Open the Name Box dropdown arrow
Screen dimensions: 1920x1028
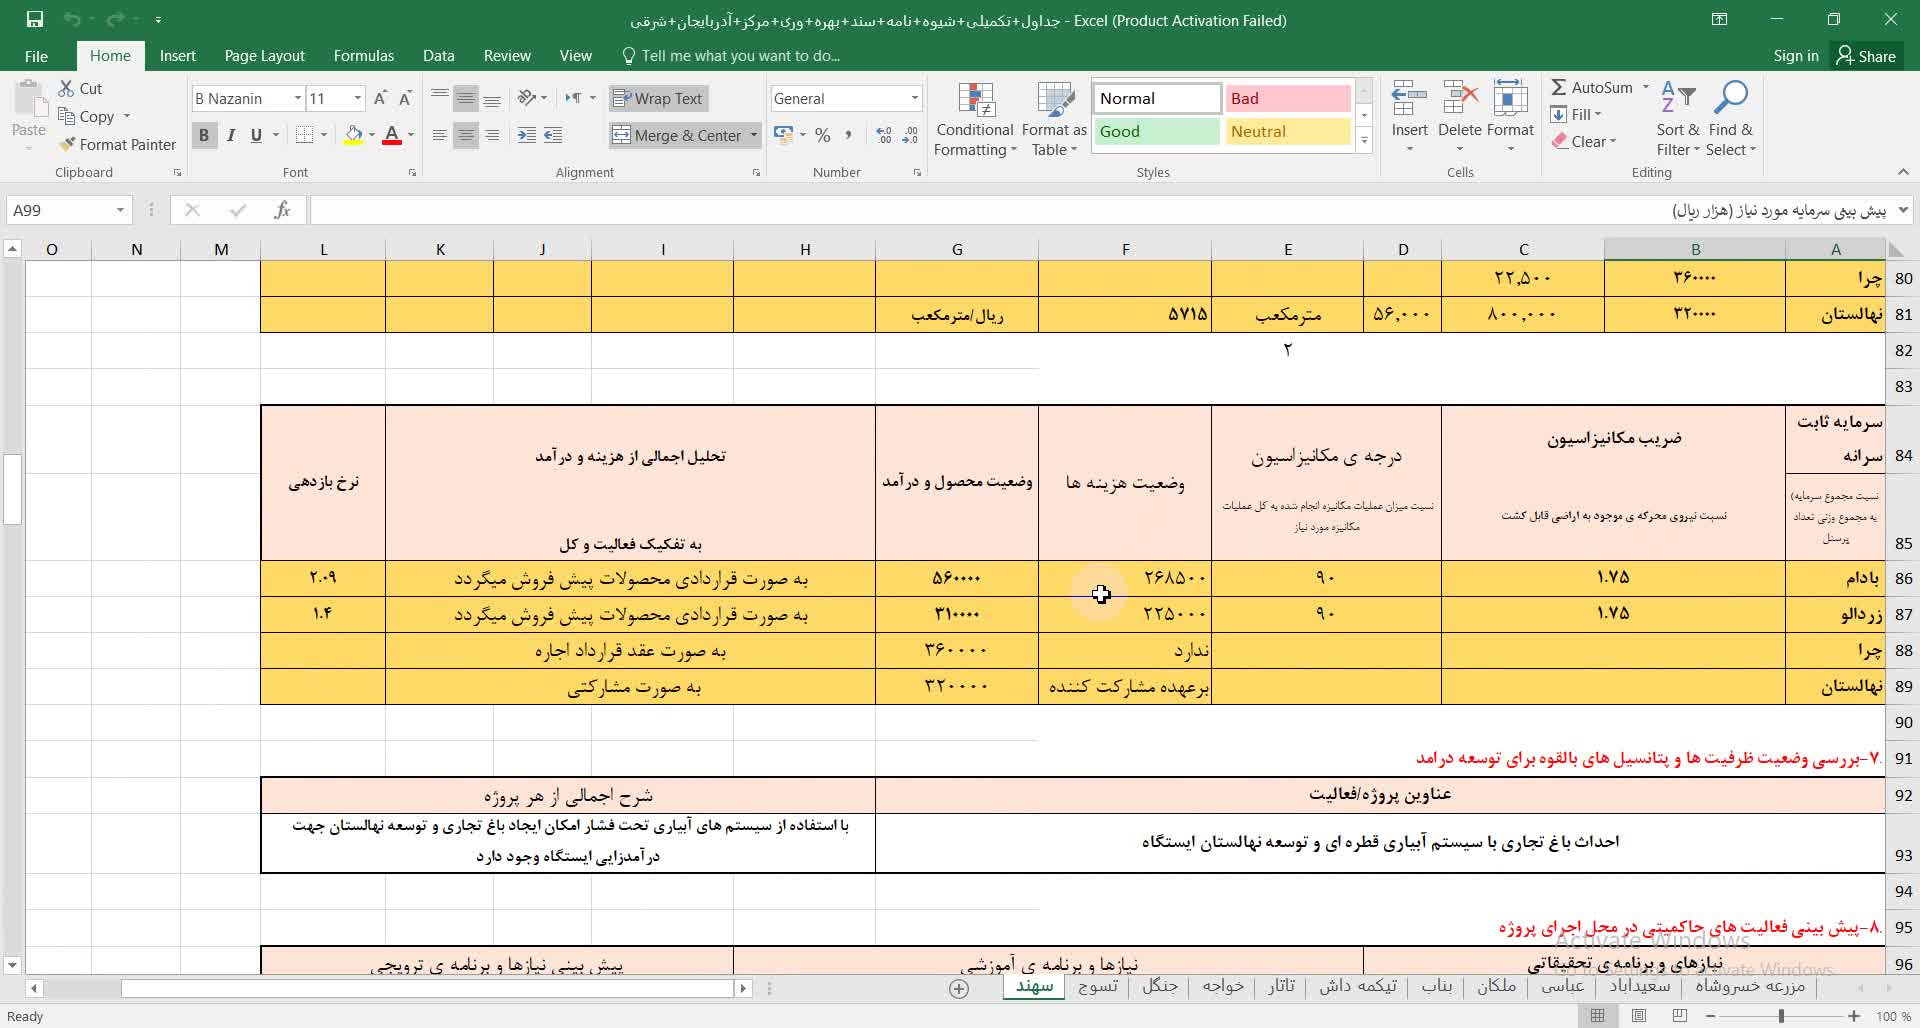tap(120, 210)
